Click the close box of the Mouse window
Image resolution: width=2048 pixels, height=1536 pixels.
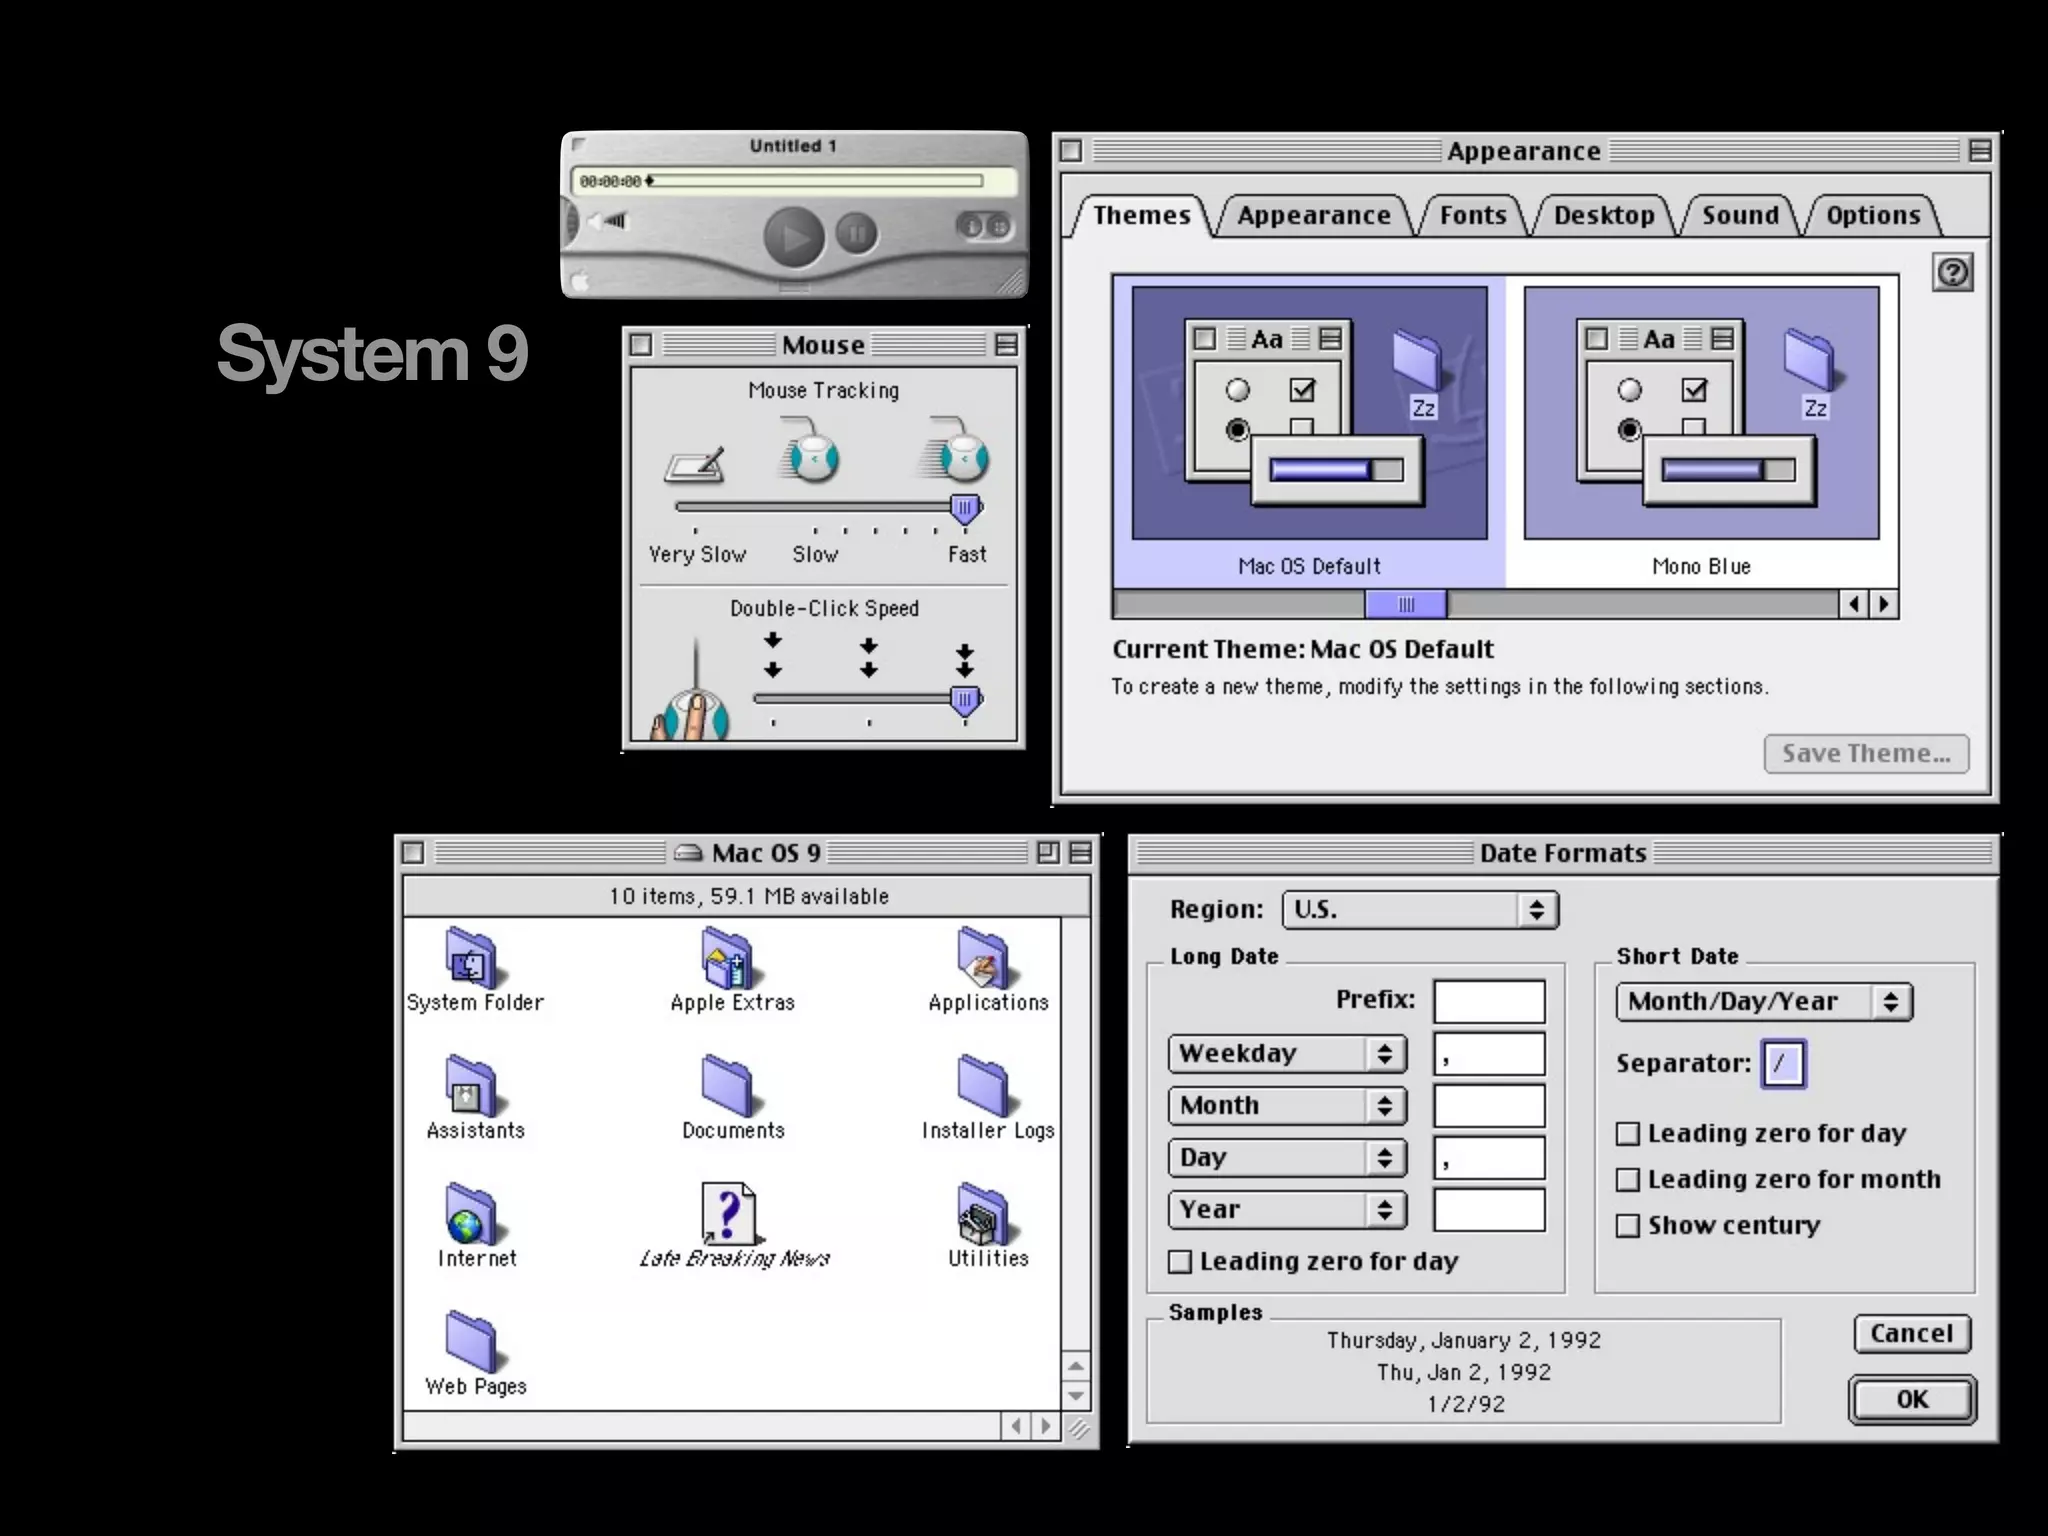tap(641, 345)
